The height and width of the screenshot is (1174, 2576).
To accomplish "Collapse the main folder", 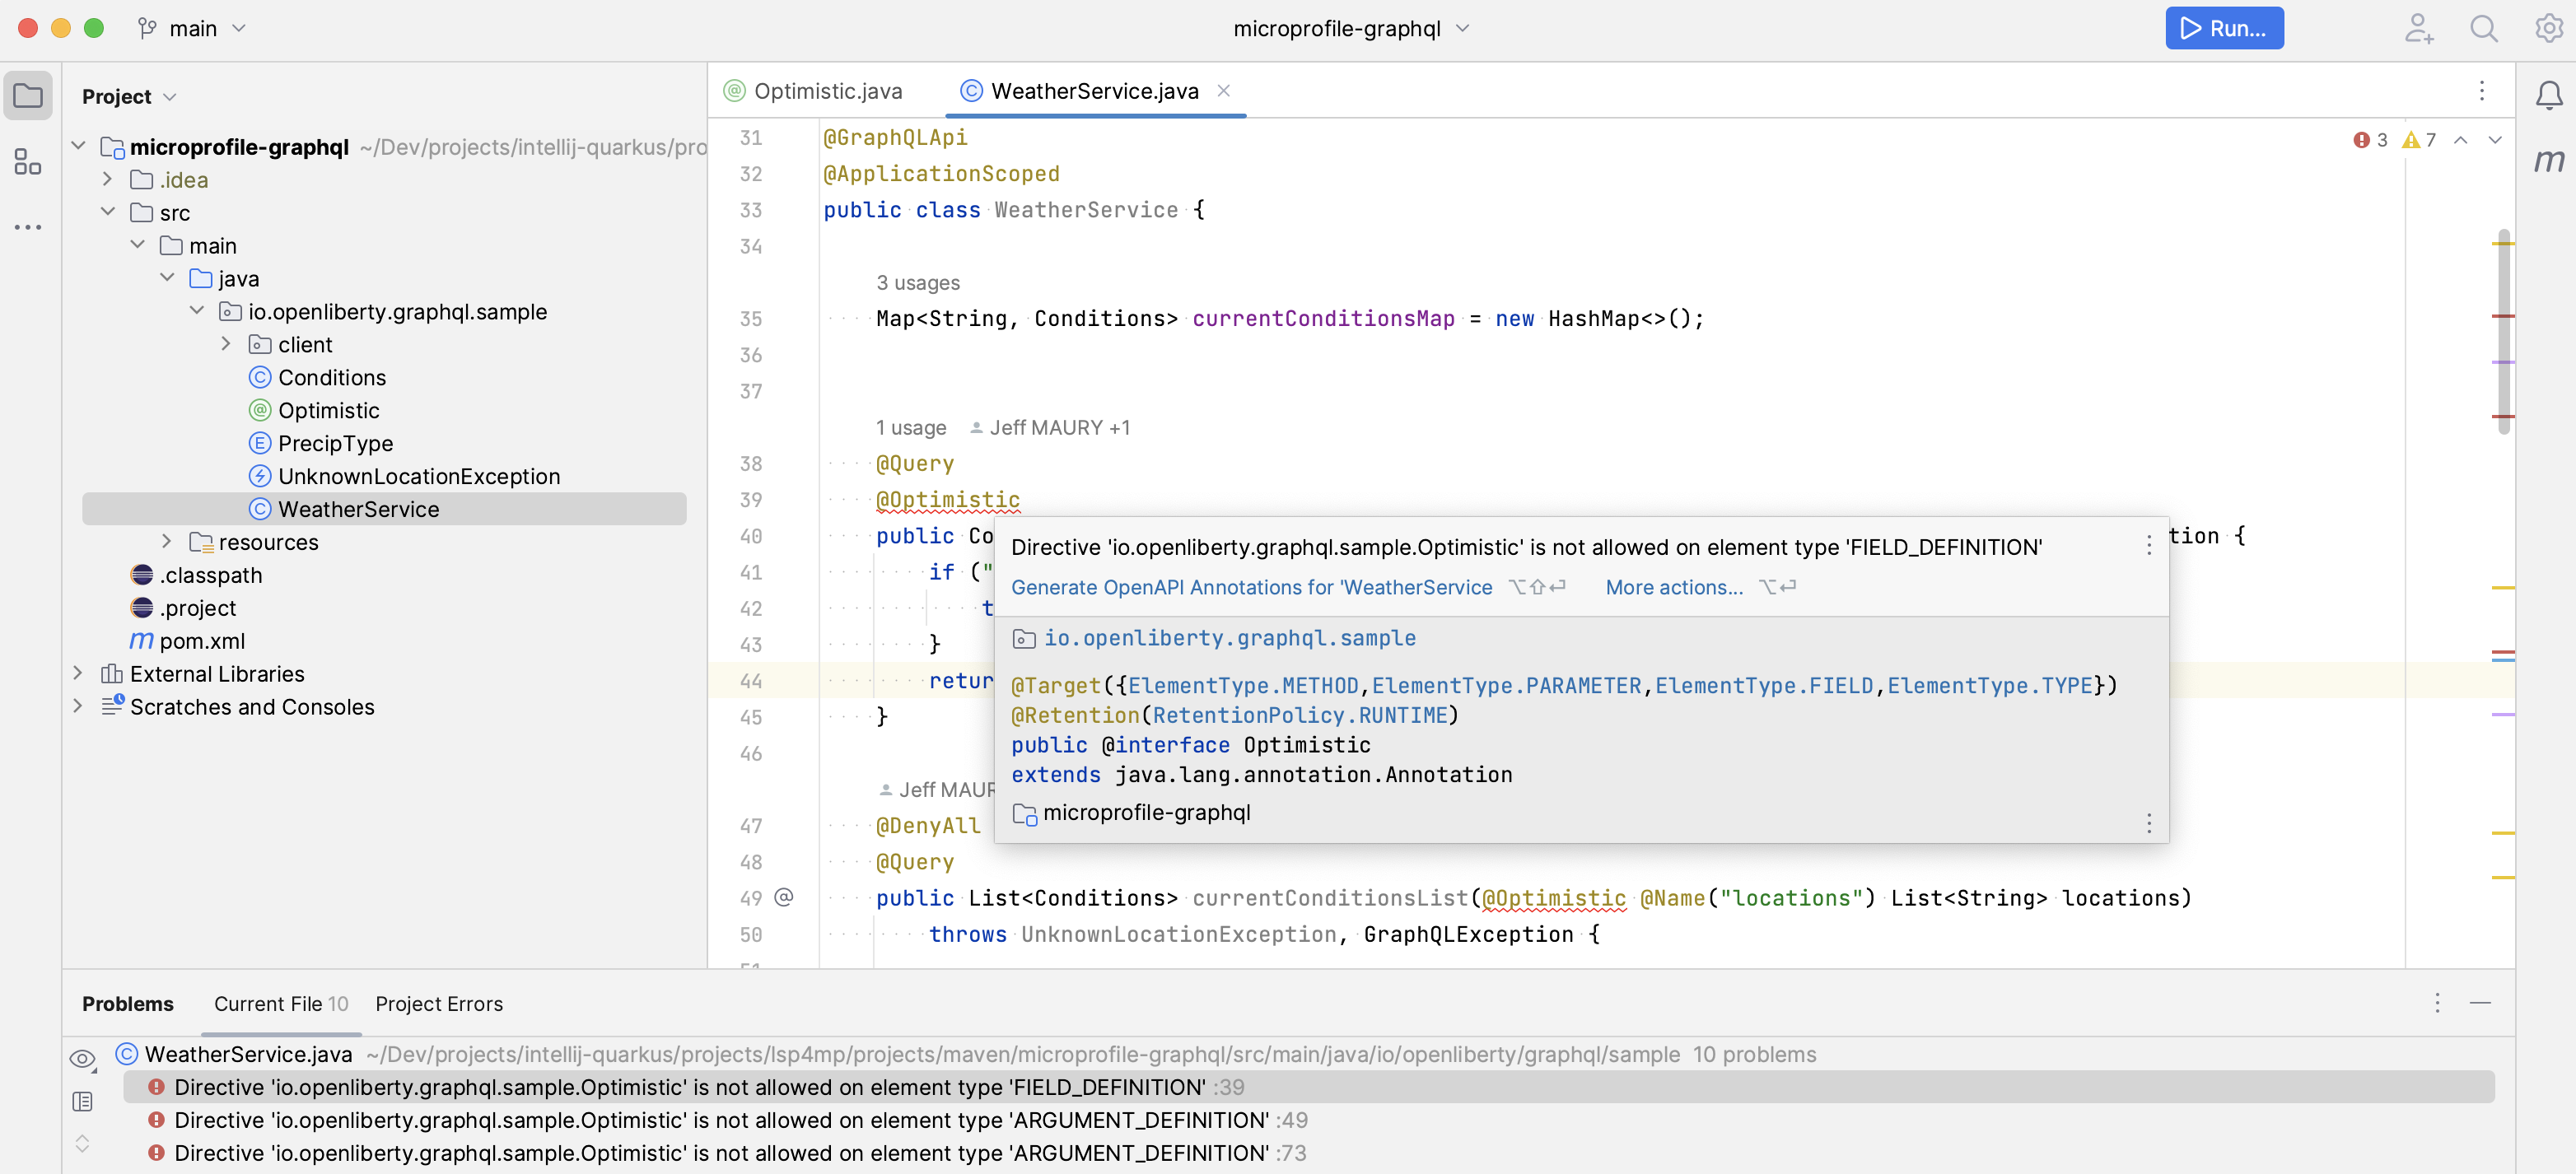I will tap(138, 245).
